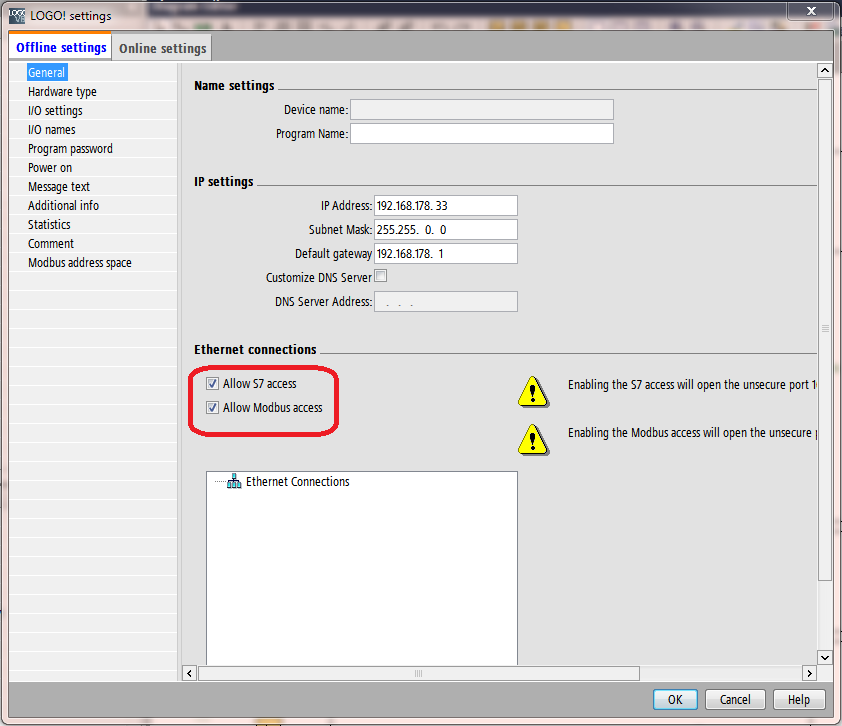Click the vertical scrollbar thumb

[x=825, y=329]
